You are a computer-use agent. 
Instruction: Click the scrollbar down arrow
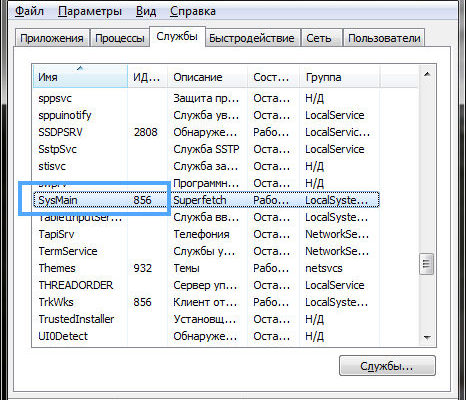coord(427,338)
